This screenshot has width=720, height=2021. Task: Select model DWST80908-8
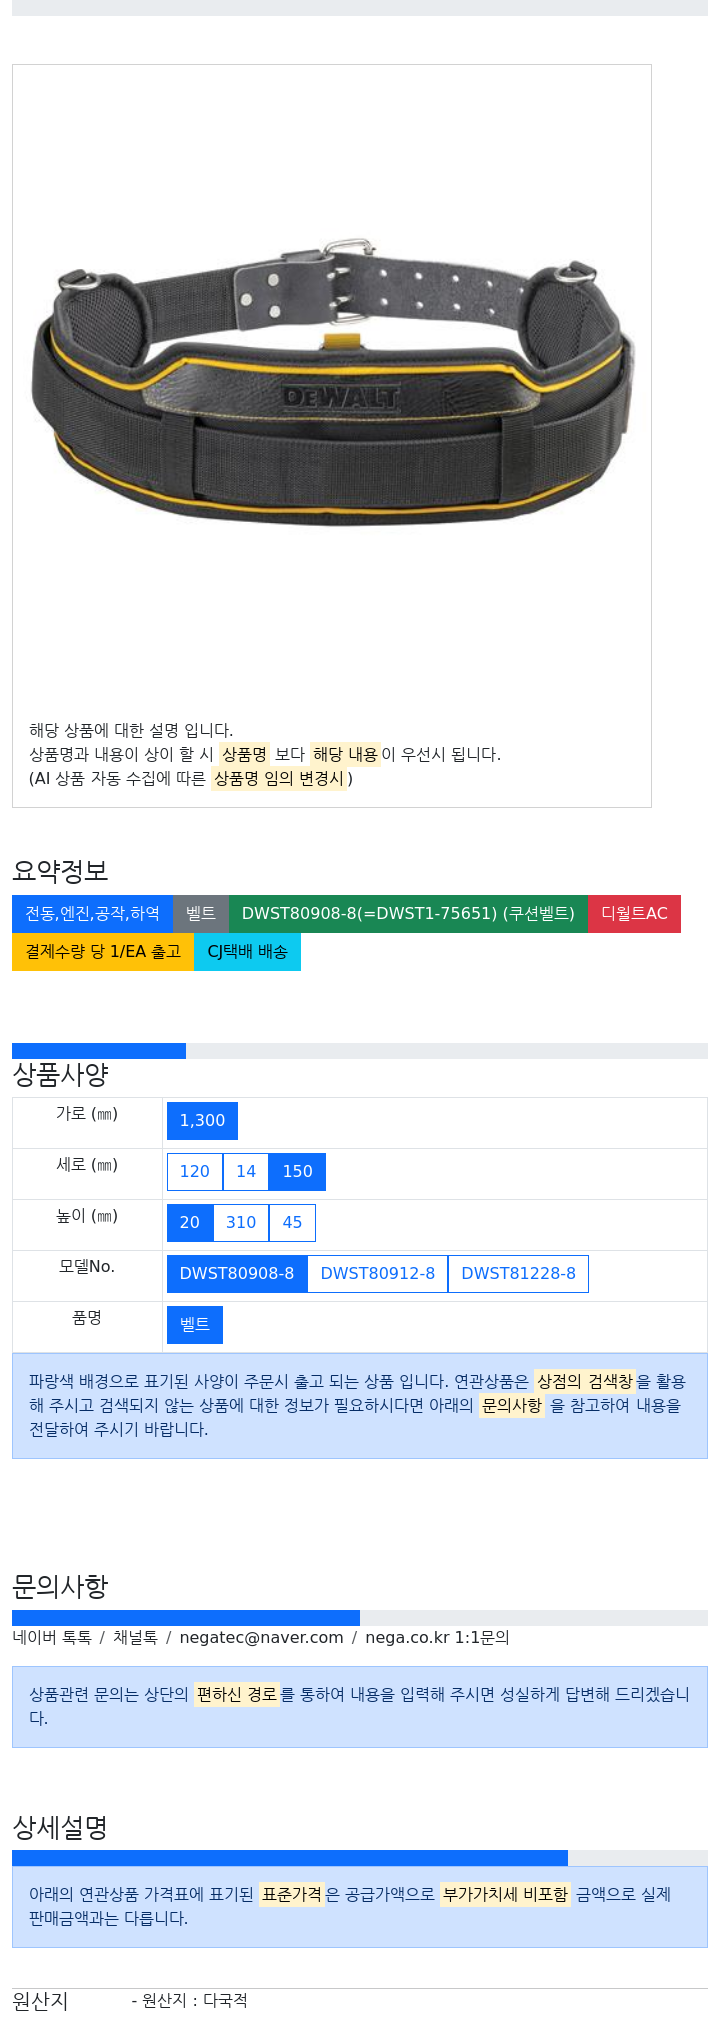point(237,1274)
